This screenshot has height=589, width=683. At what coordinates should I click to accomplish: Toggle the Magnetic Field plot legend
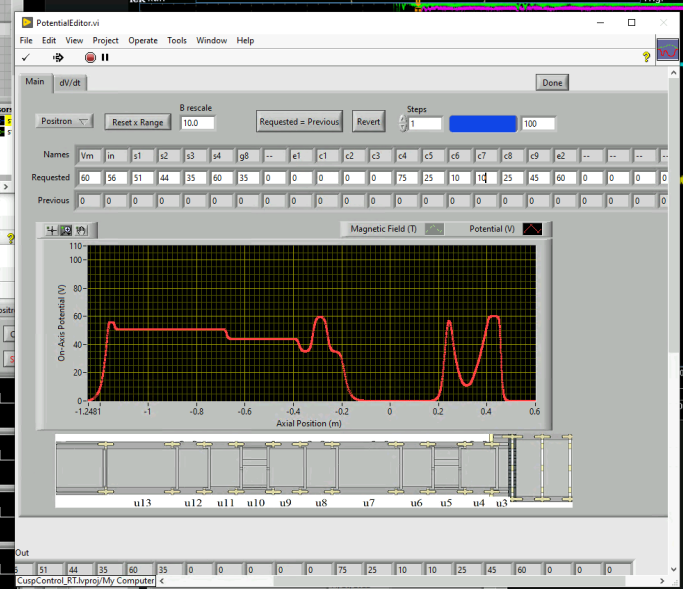point(435,229)
